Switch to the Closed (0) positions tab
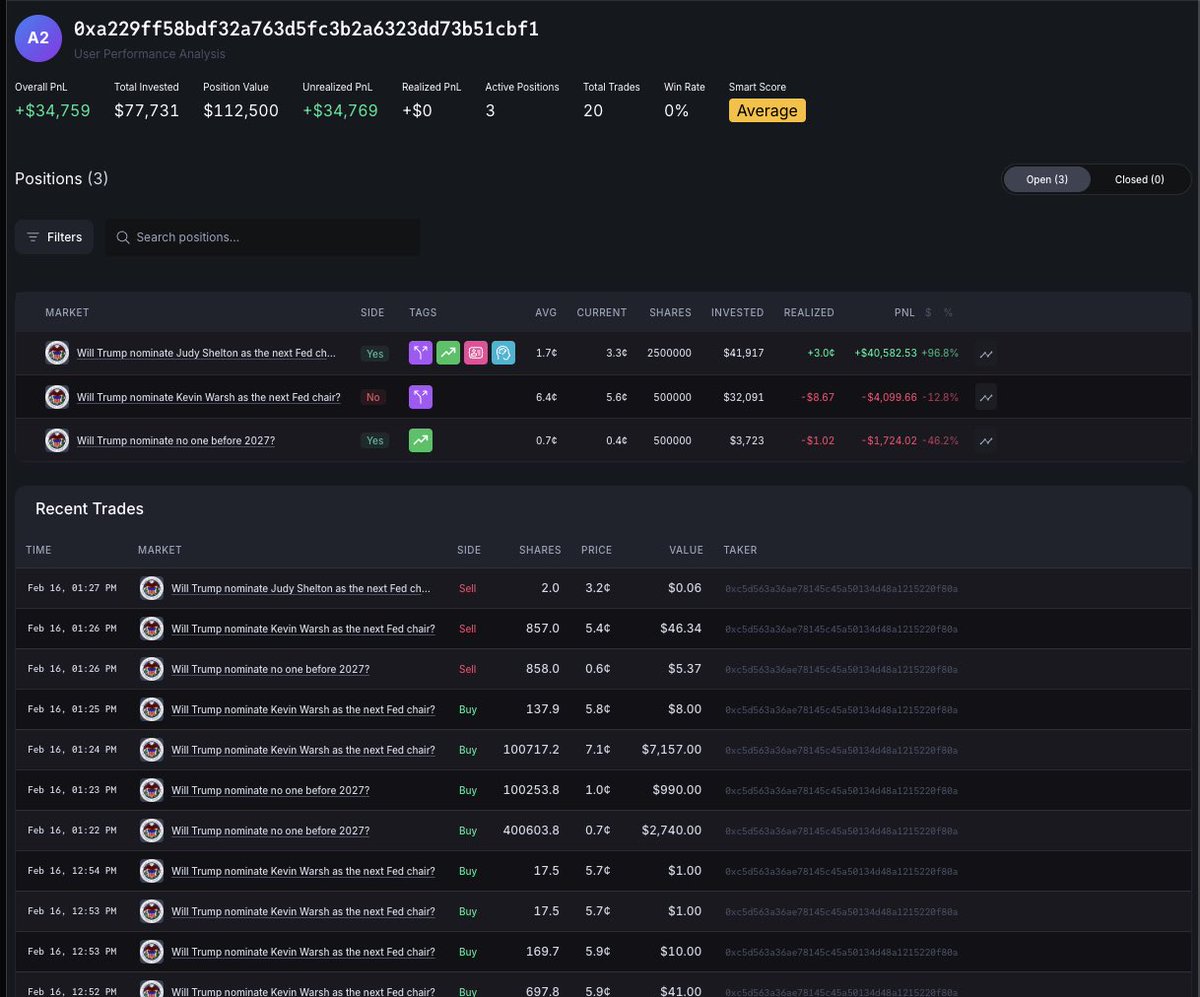 click(1139, 179)
